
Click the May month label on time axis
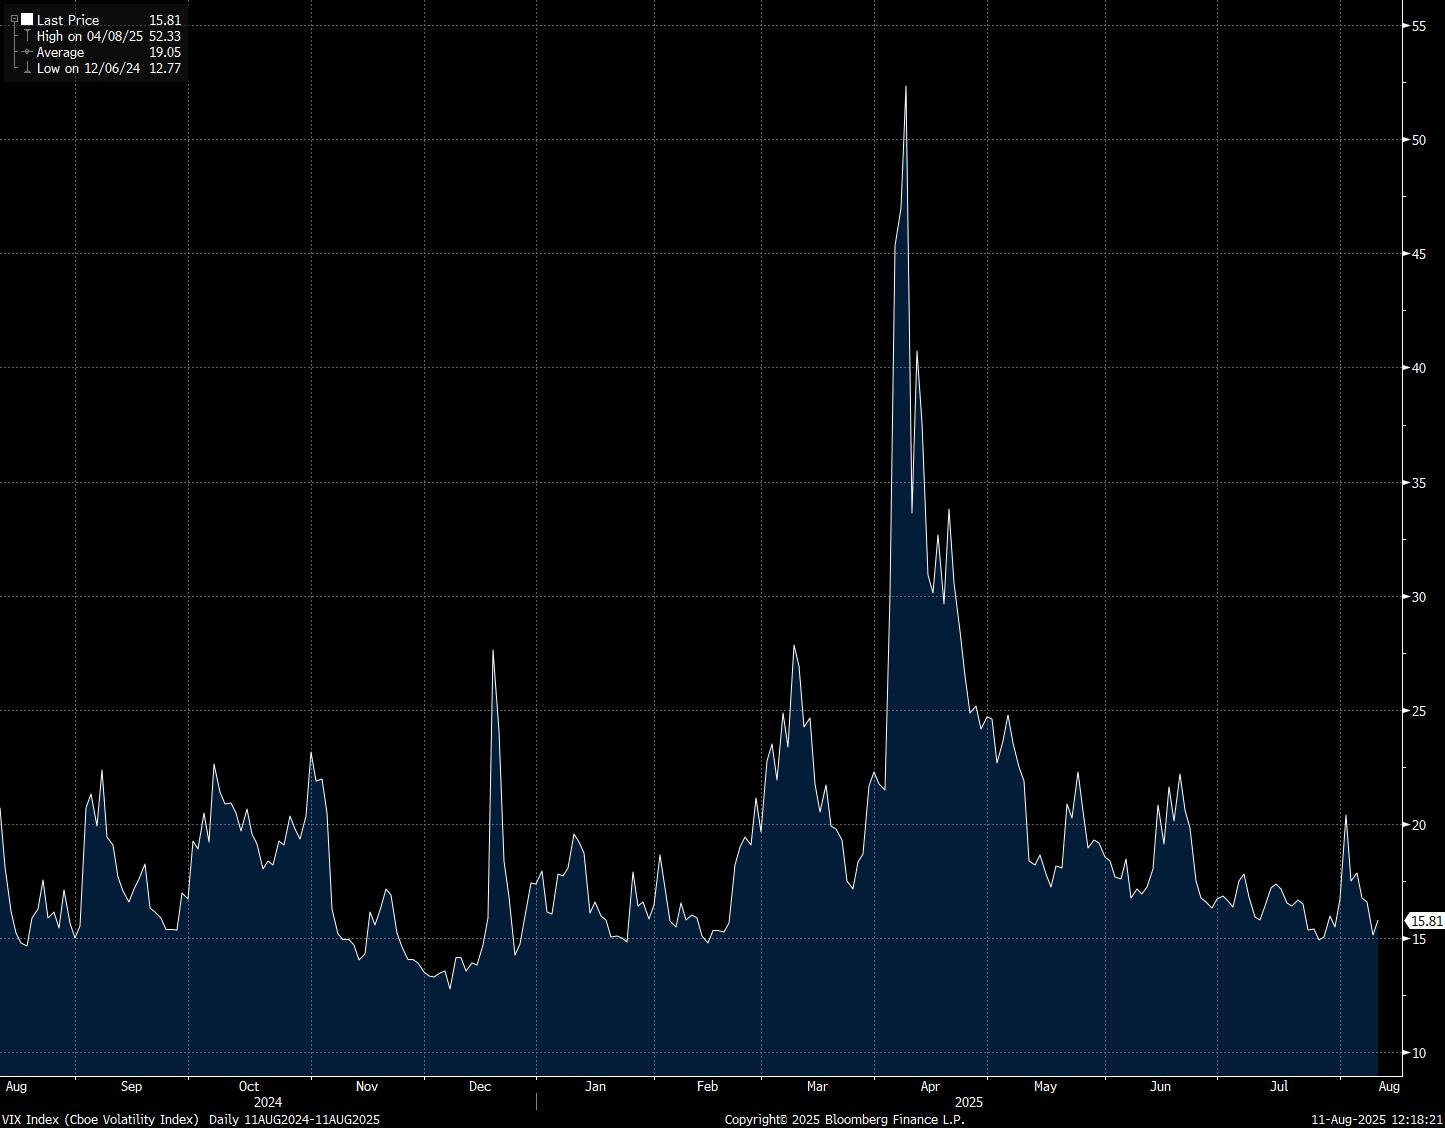(x=1045, y=1086)
